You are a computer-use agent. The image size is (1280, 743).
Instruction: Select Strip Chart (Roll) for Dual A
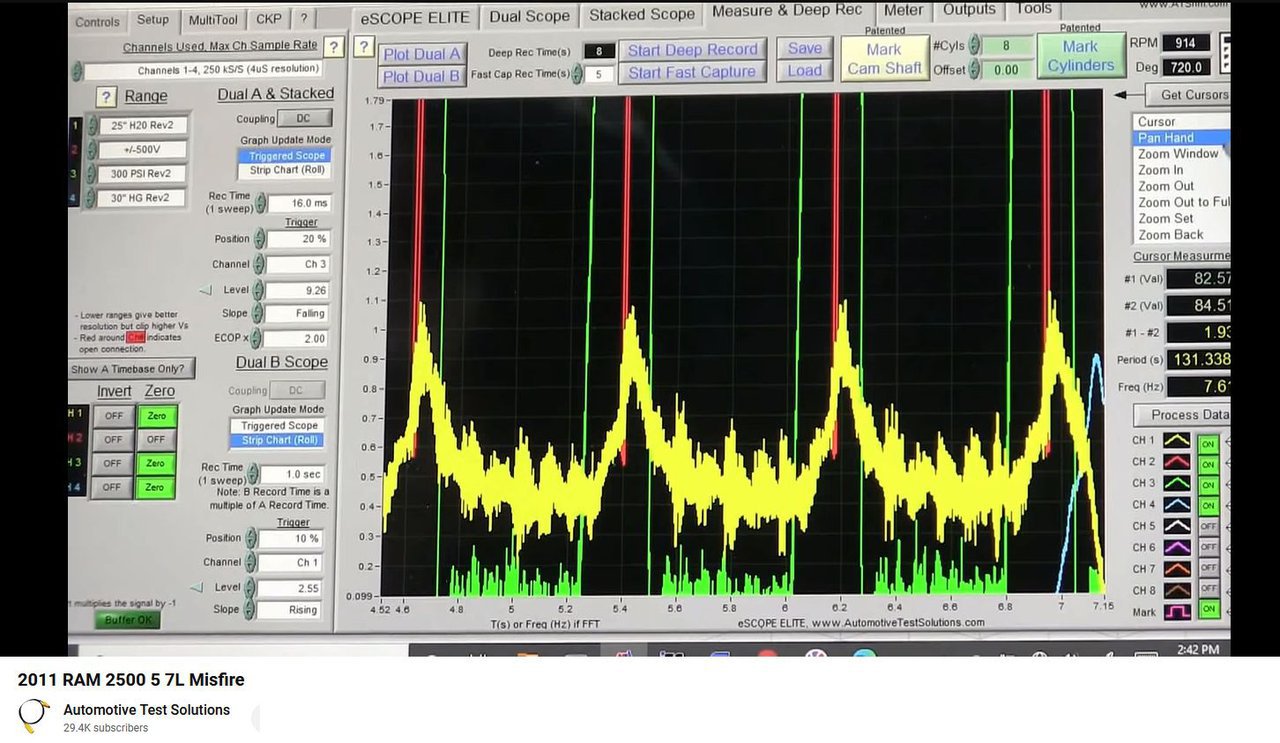point(284,170)
